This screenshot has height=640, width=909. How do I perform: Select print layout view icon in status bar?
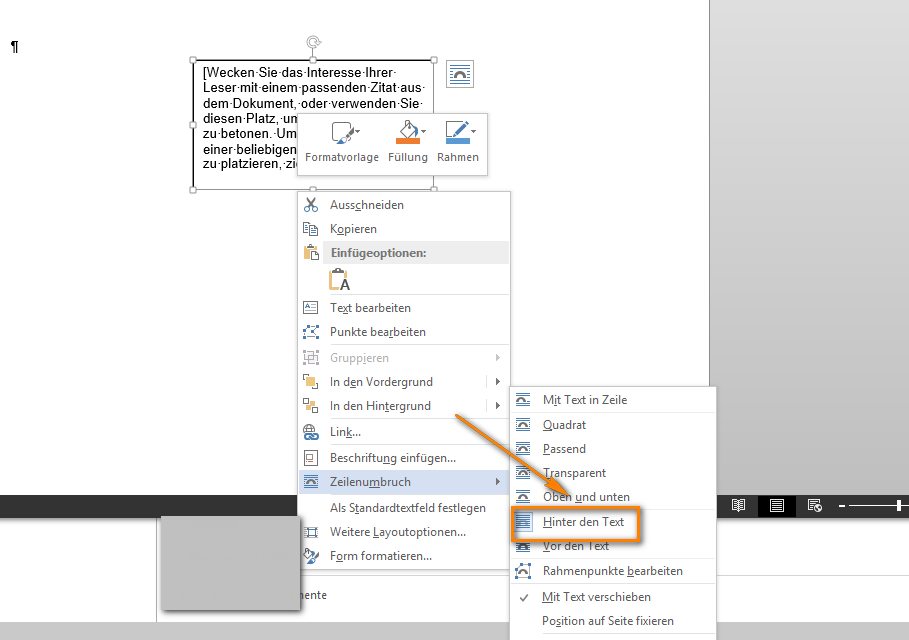777,506
